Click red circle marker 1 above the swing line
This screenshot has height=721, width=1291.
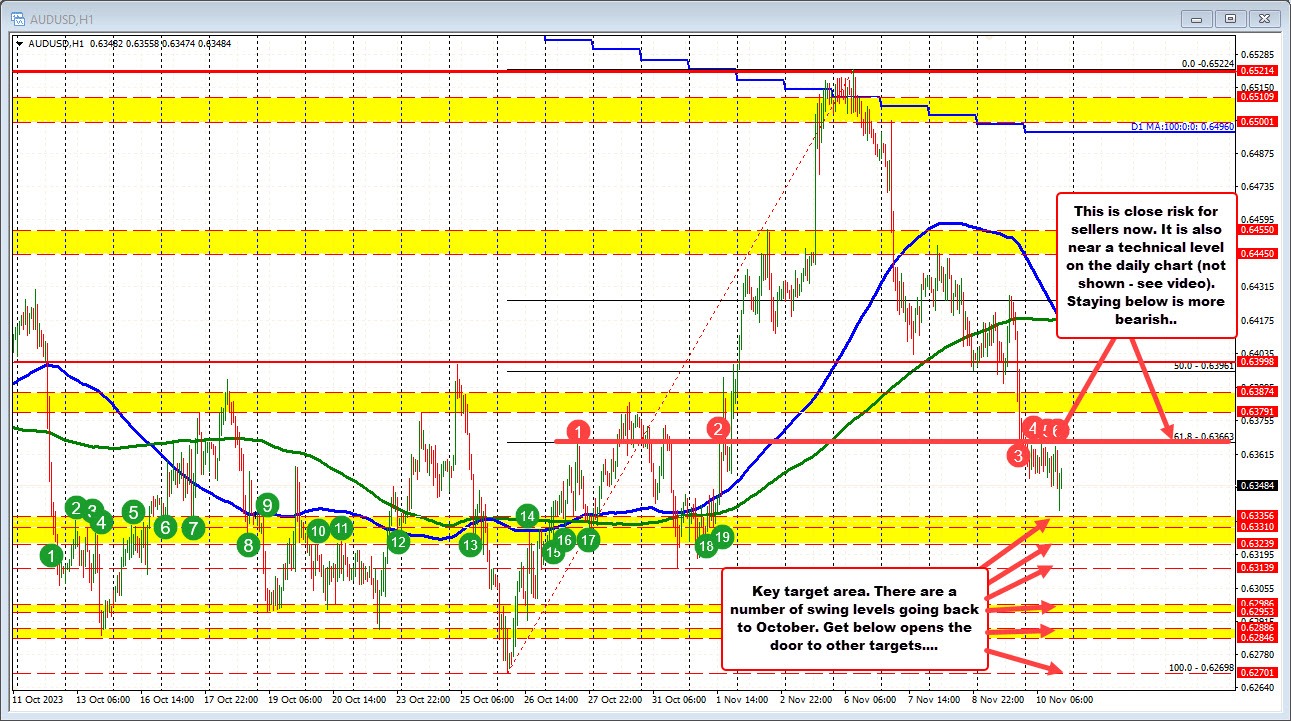pos(577,432)
